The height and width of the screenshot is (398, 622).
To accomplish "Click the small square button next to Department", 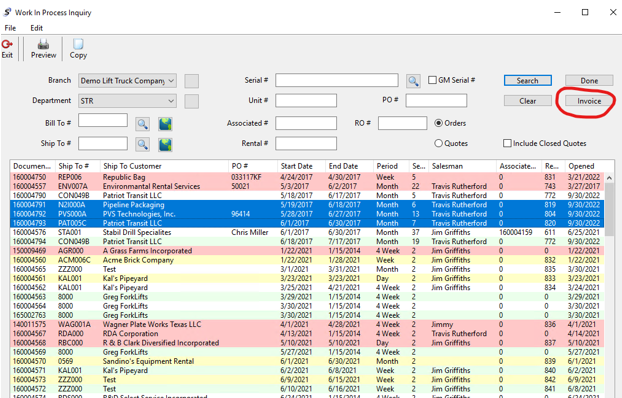I will (x=192, y=101).
